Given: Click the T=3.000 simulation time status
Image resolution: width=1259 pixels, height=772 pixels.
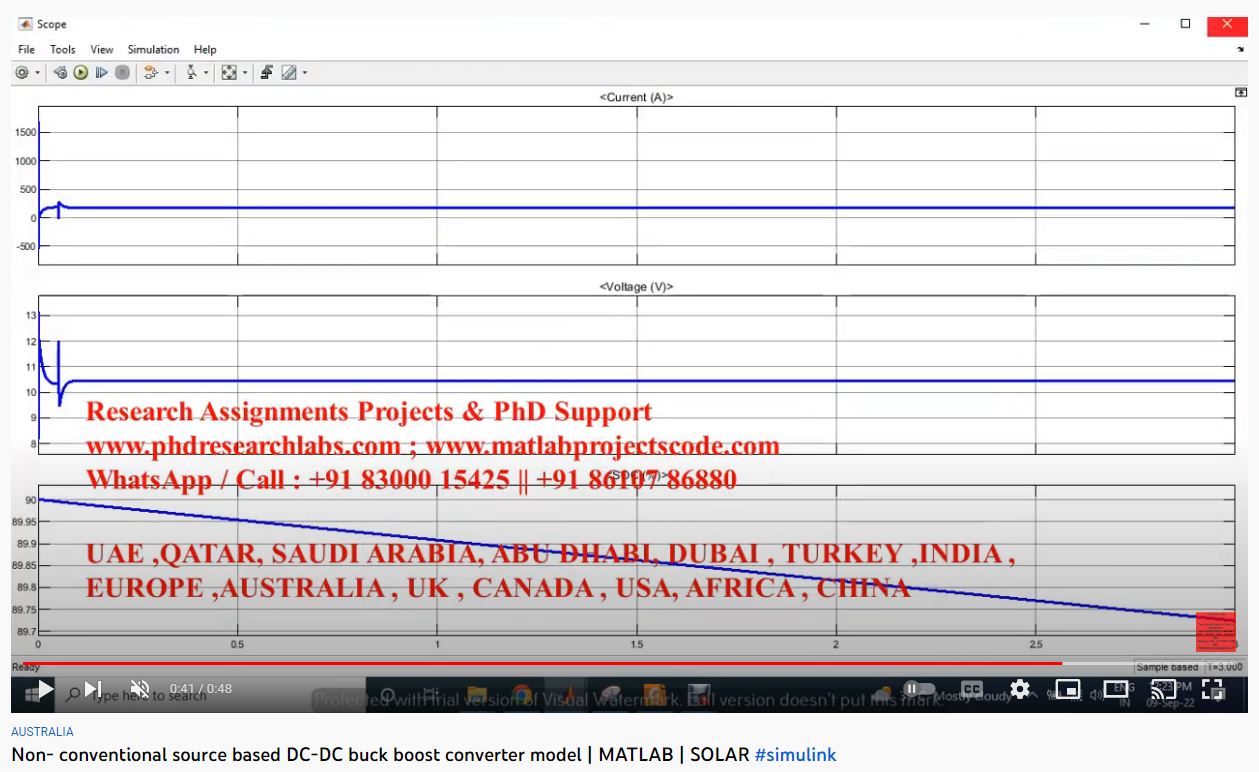Looking at the screenshot, I should [x=1223, y=667].
